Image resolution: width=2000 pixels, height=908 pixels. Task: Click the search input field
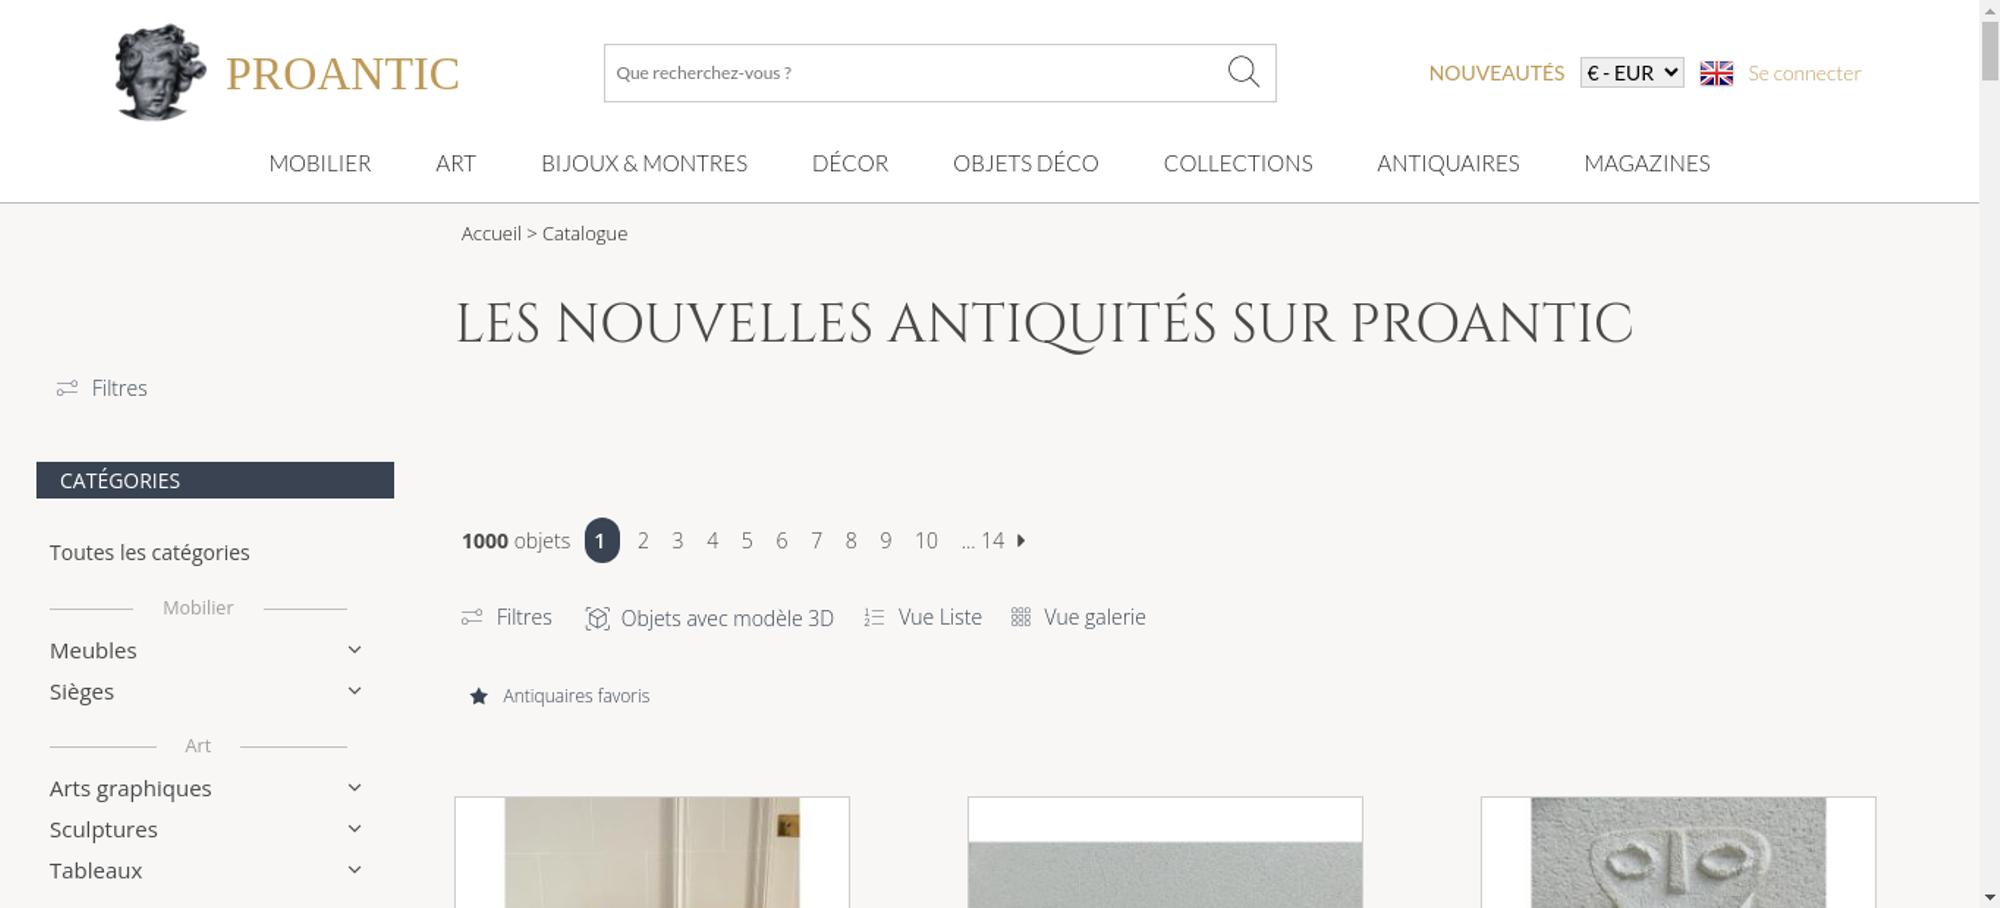click(x=915, y=73)
